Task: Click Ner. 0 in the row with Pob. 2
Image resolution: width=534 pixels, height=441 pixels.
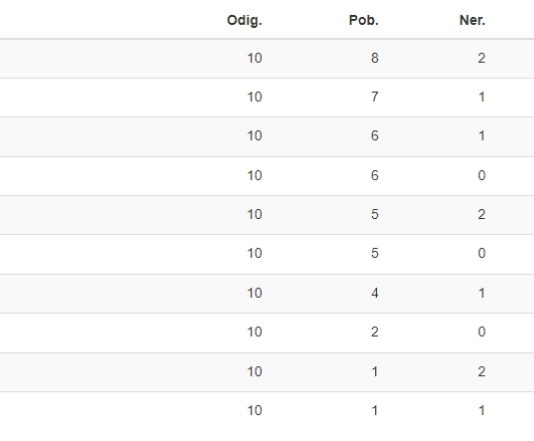Action: click(481, 332)
